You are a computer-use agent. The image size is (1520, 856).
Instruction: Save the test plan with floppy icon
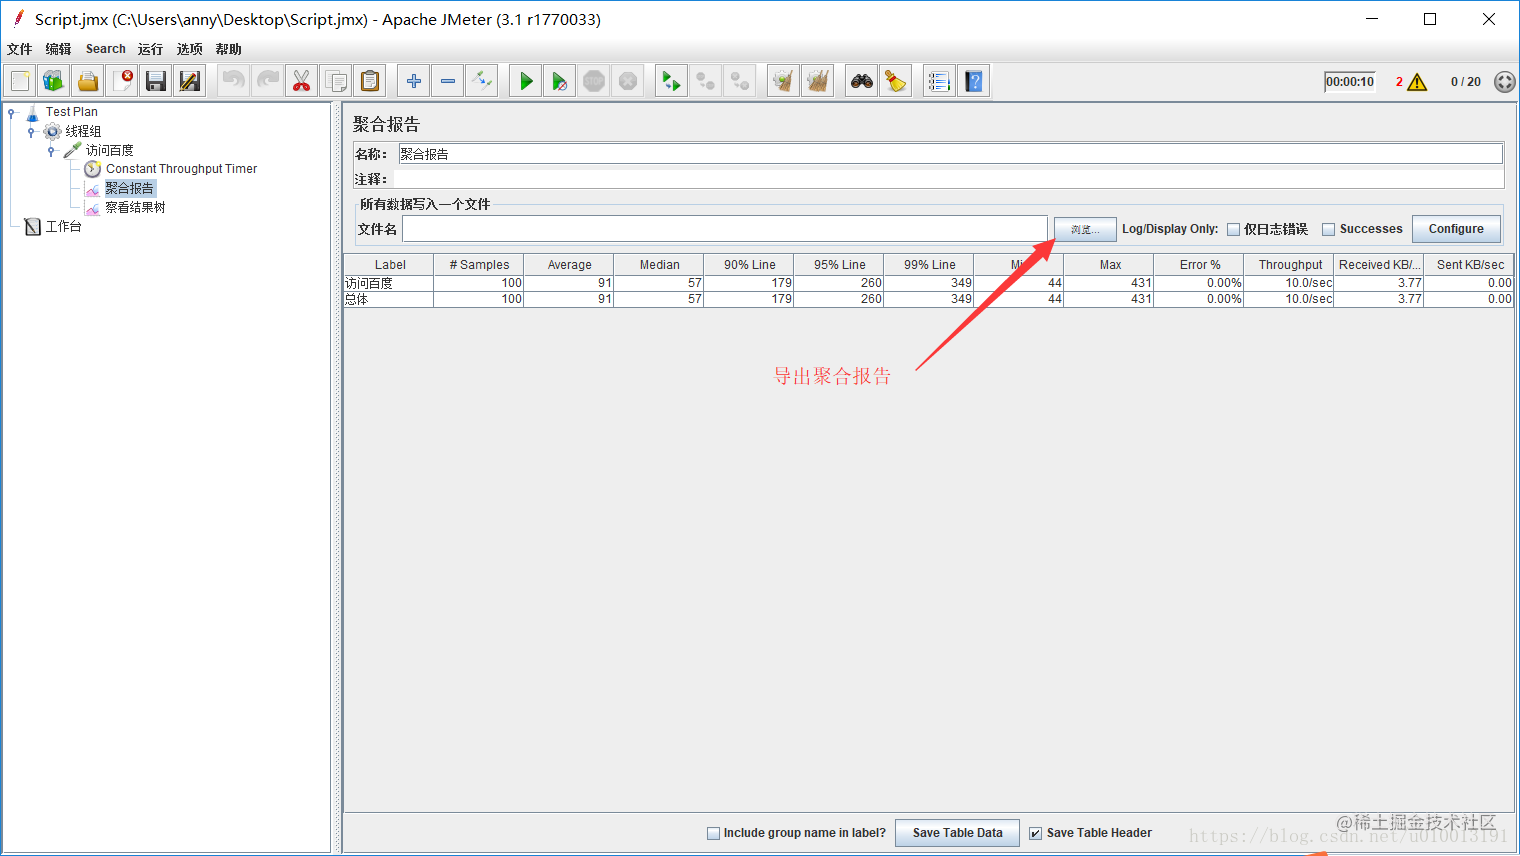156,81
